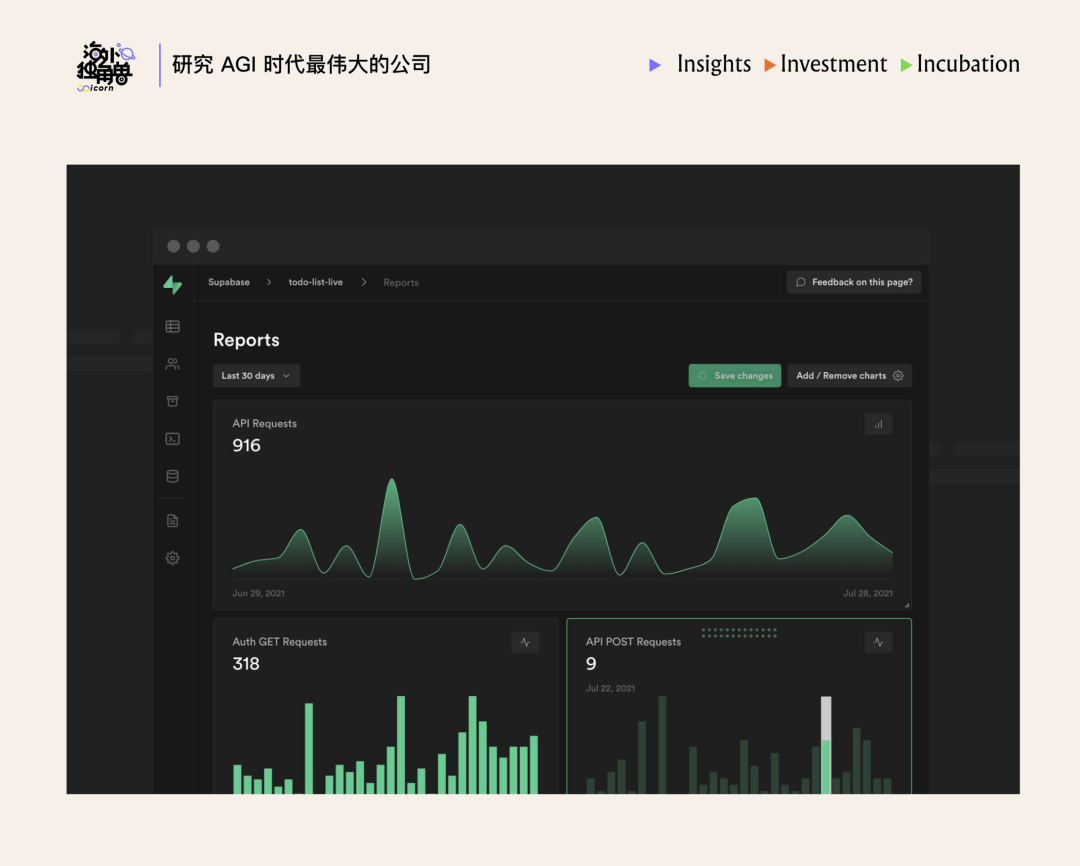The width and height of the screenshot is (1080, 866).
Task: Click the Insights label in header
Action: (714, 64)
